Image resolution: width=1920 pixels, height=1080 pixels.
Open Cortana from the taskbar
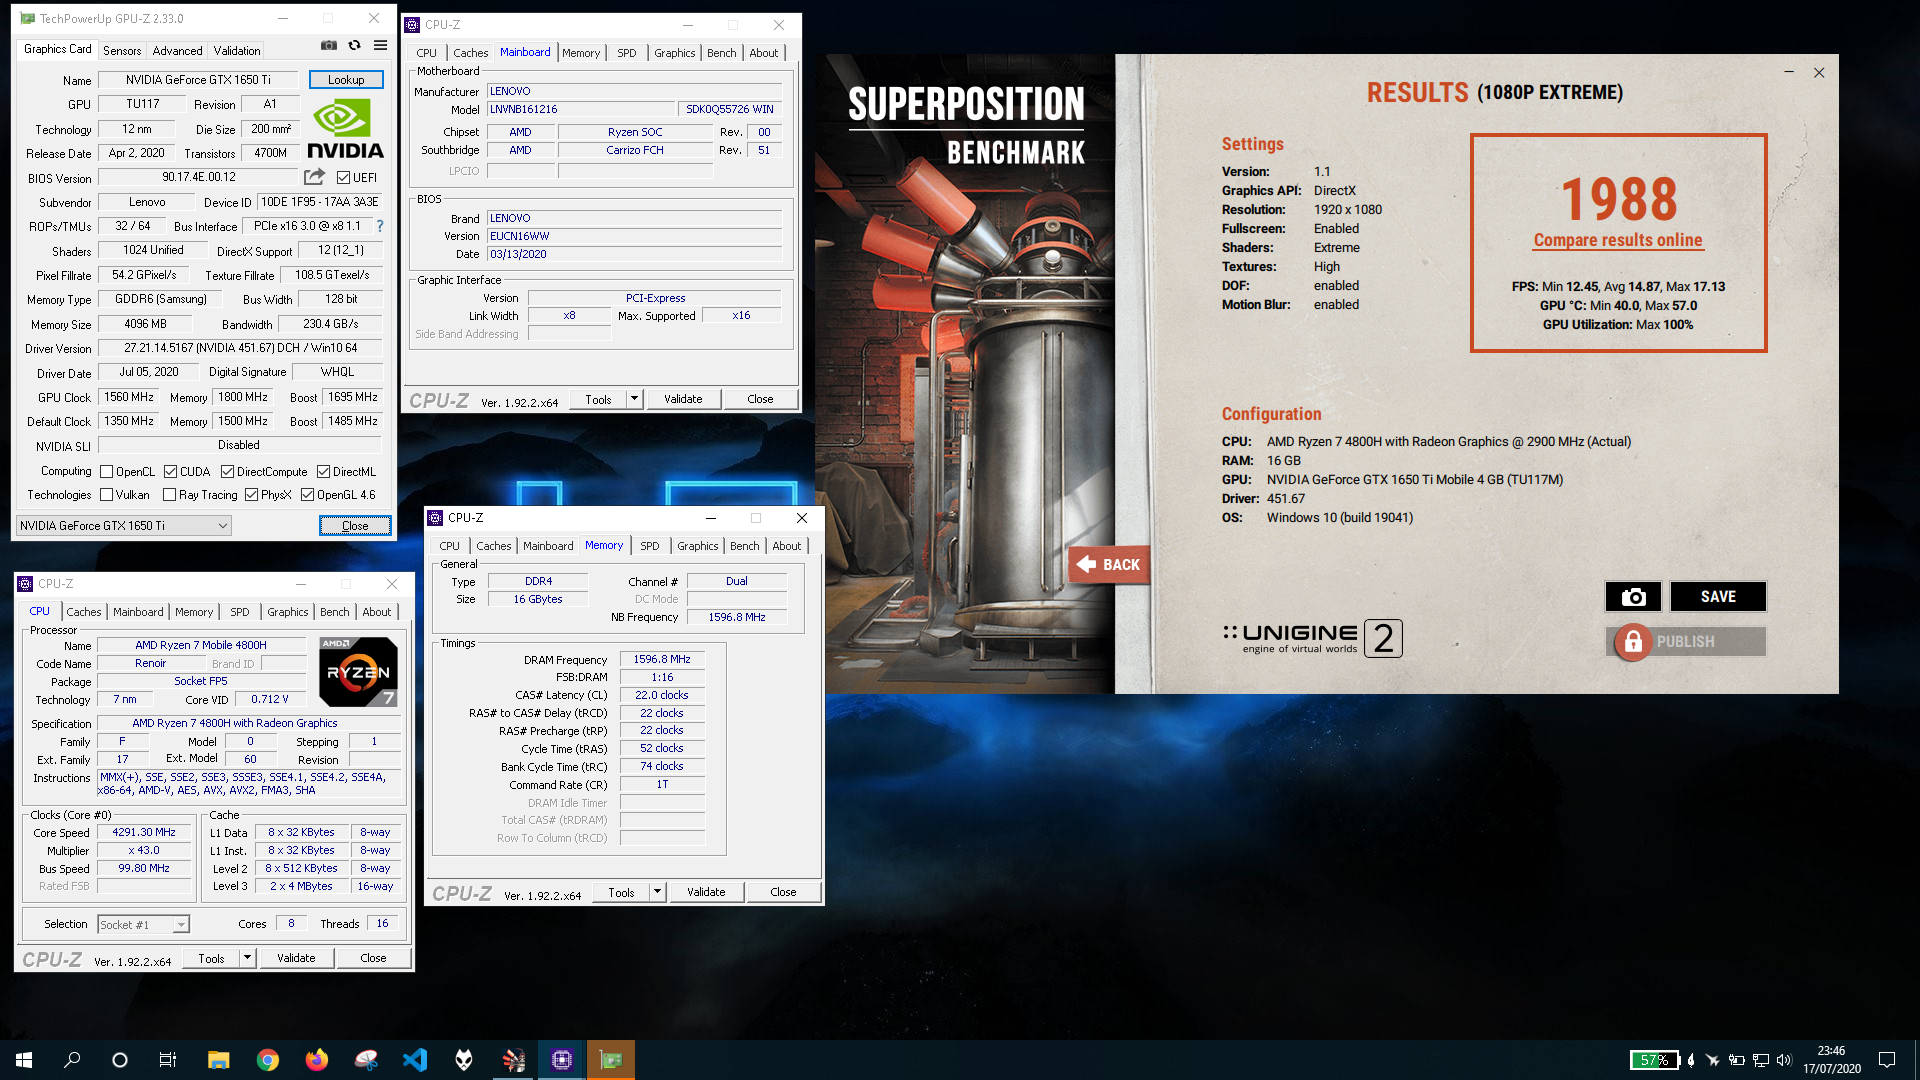pos(120,1060)
